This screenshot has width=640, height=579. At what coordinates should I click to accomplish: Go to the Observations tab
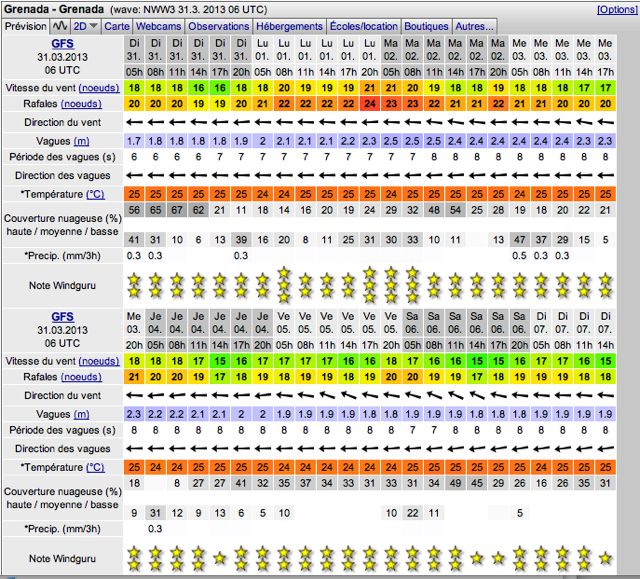217,25
